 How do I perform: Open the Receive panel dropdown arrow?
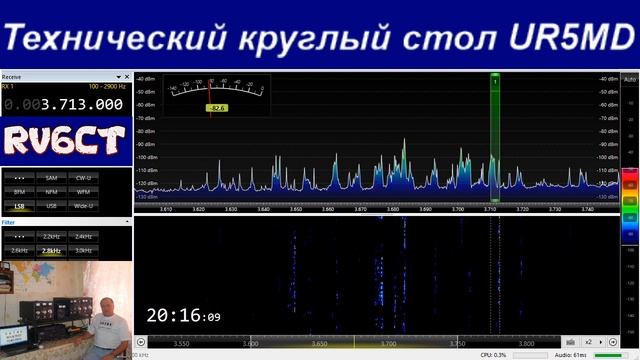click(118, 77)
